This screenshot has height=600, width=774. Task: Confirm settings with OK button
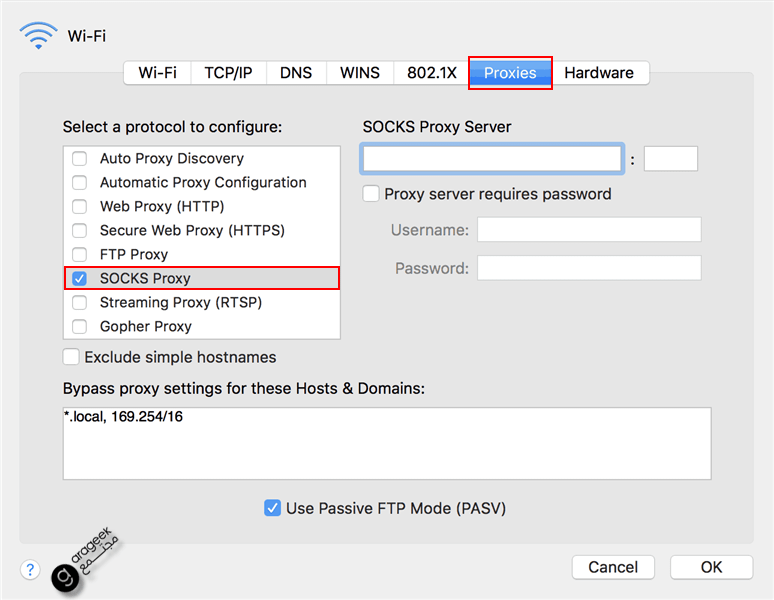coord(711,567)
